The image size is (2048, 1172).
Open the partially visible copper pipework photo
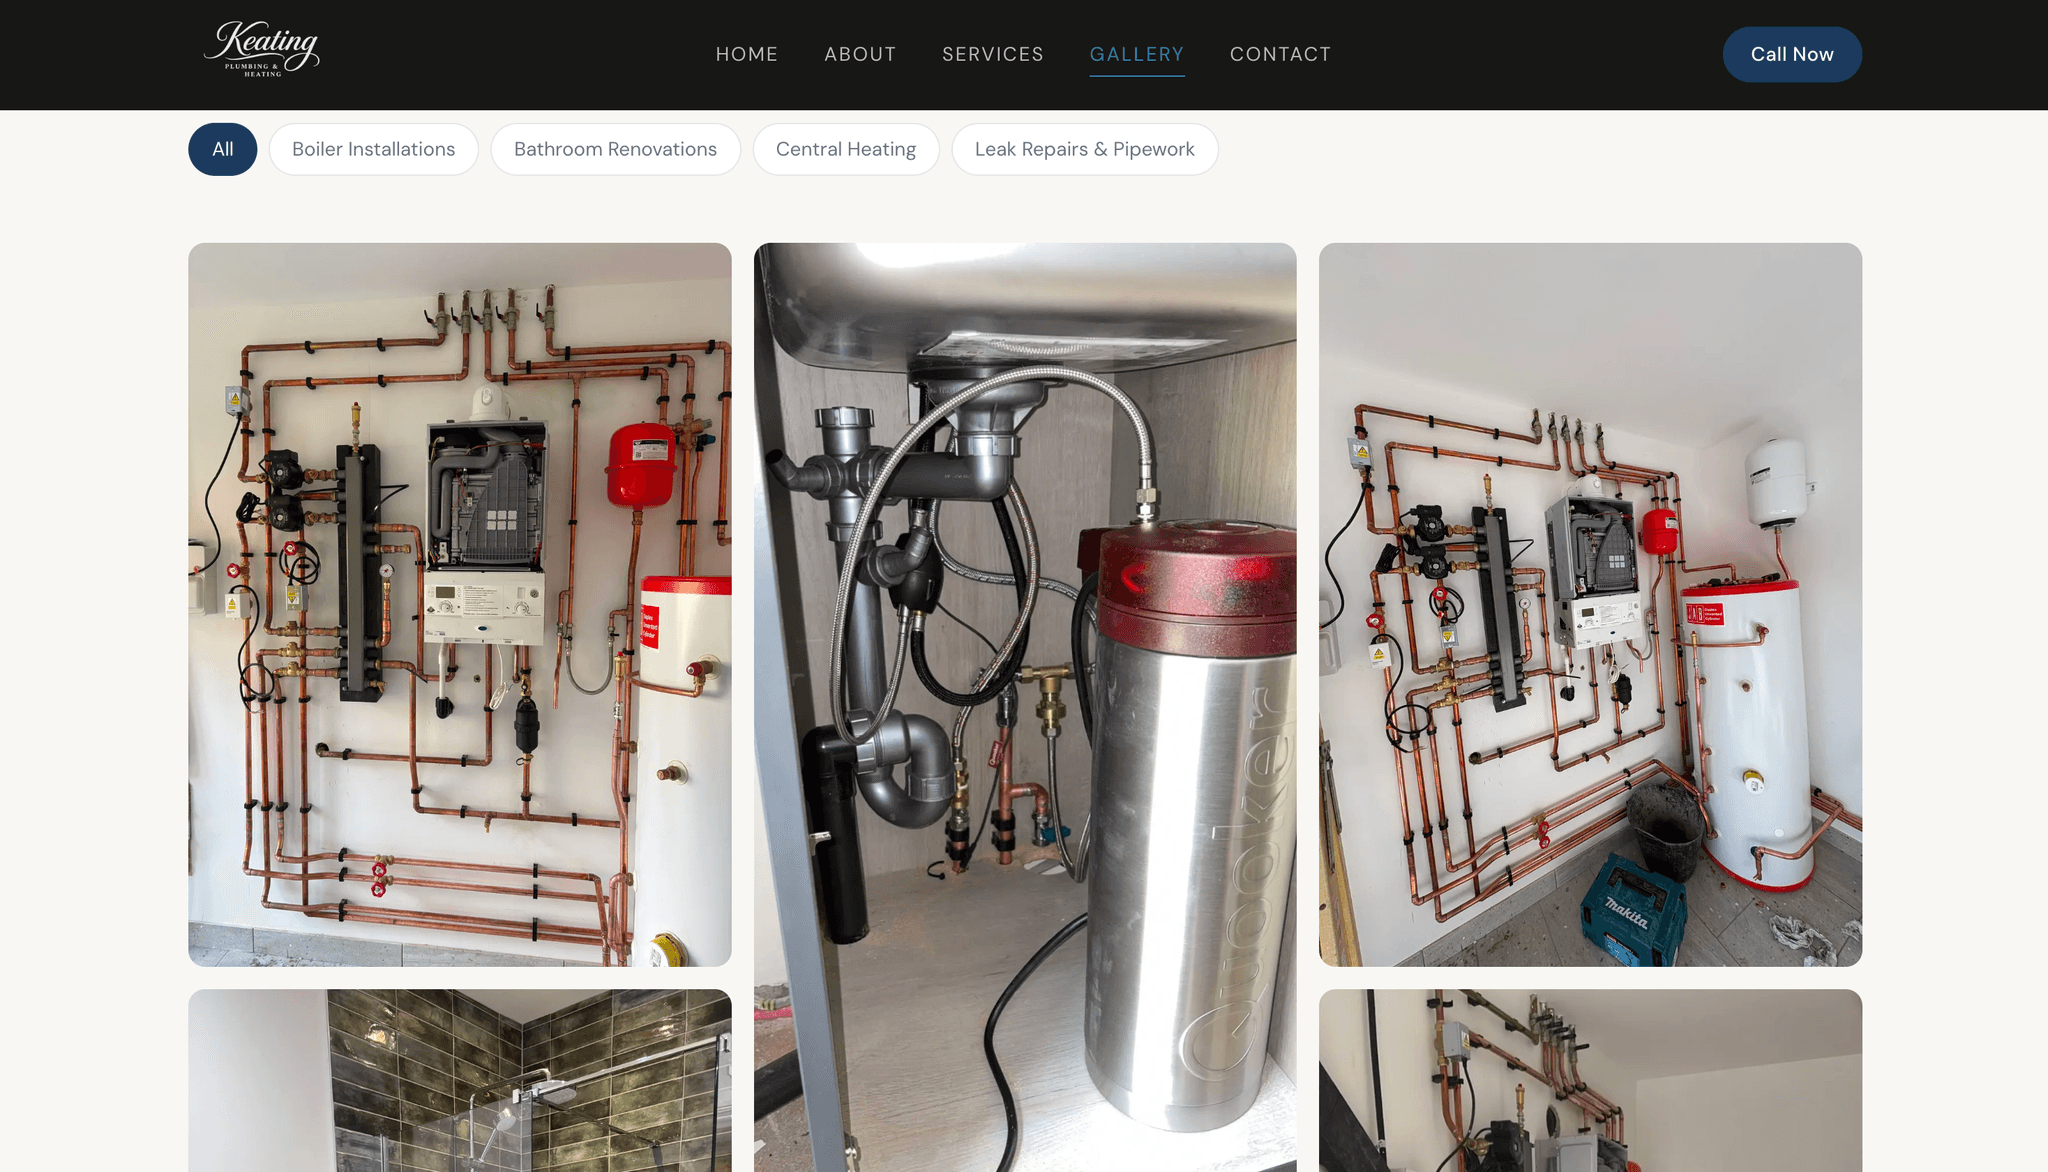pyautogui.click(x=1590, y=1081)
